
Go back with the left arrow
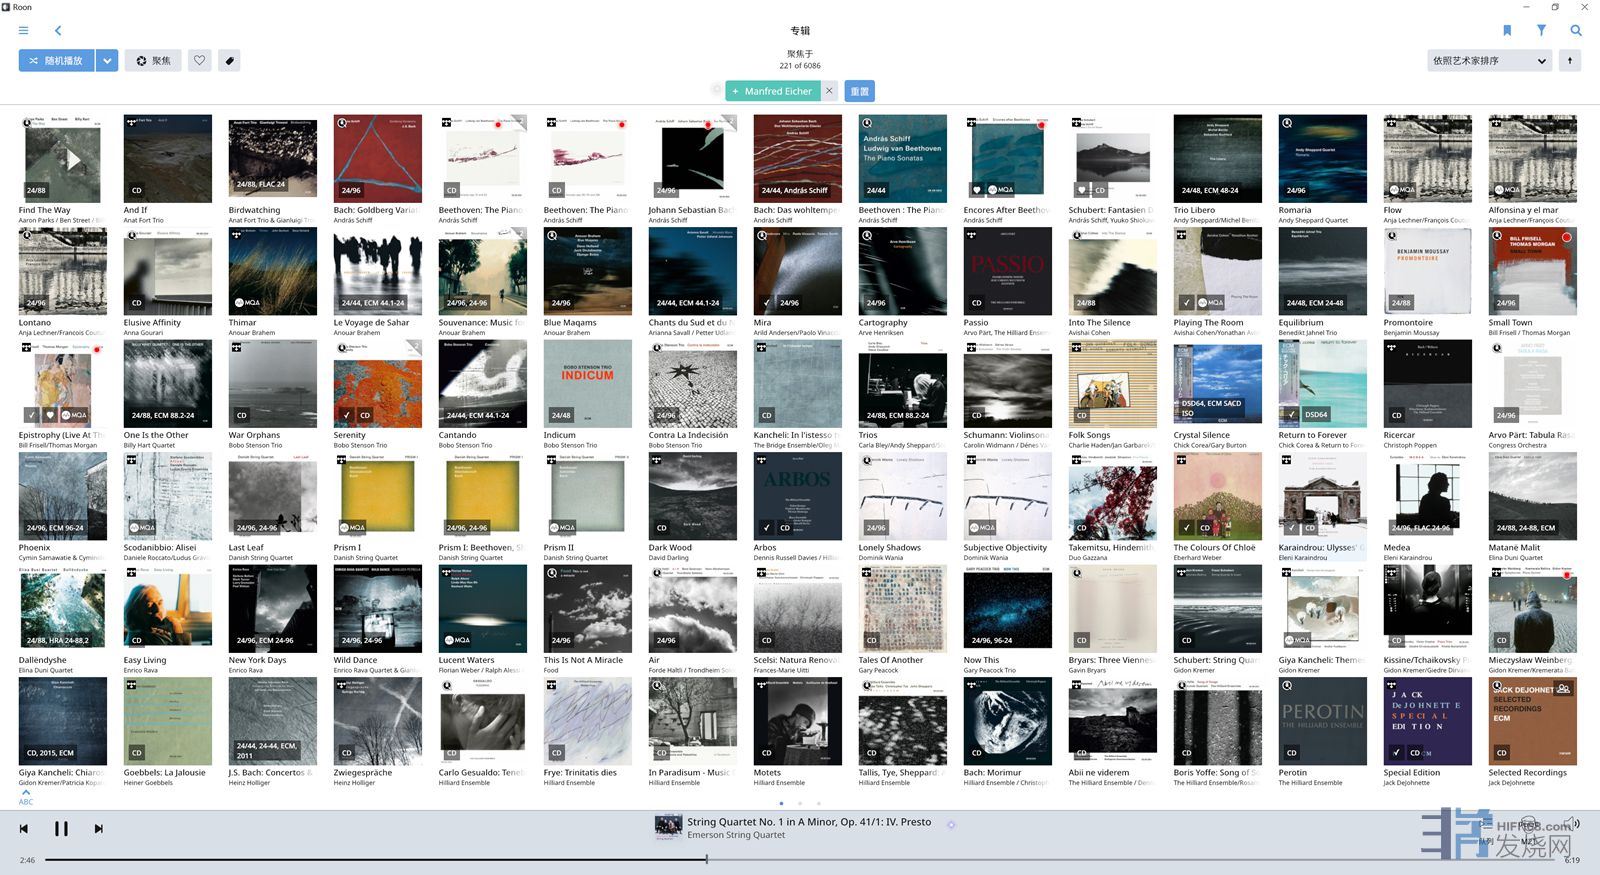click(58, 31)
